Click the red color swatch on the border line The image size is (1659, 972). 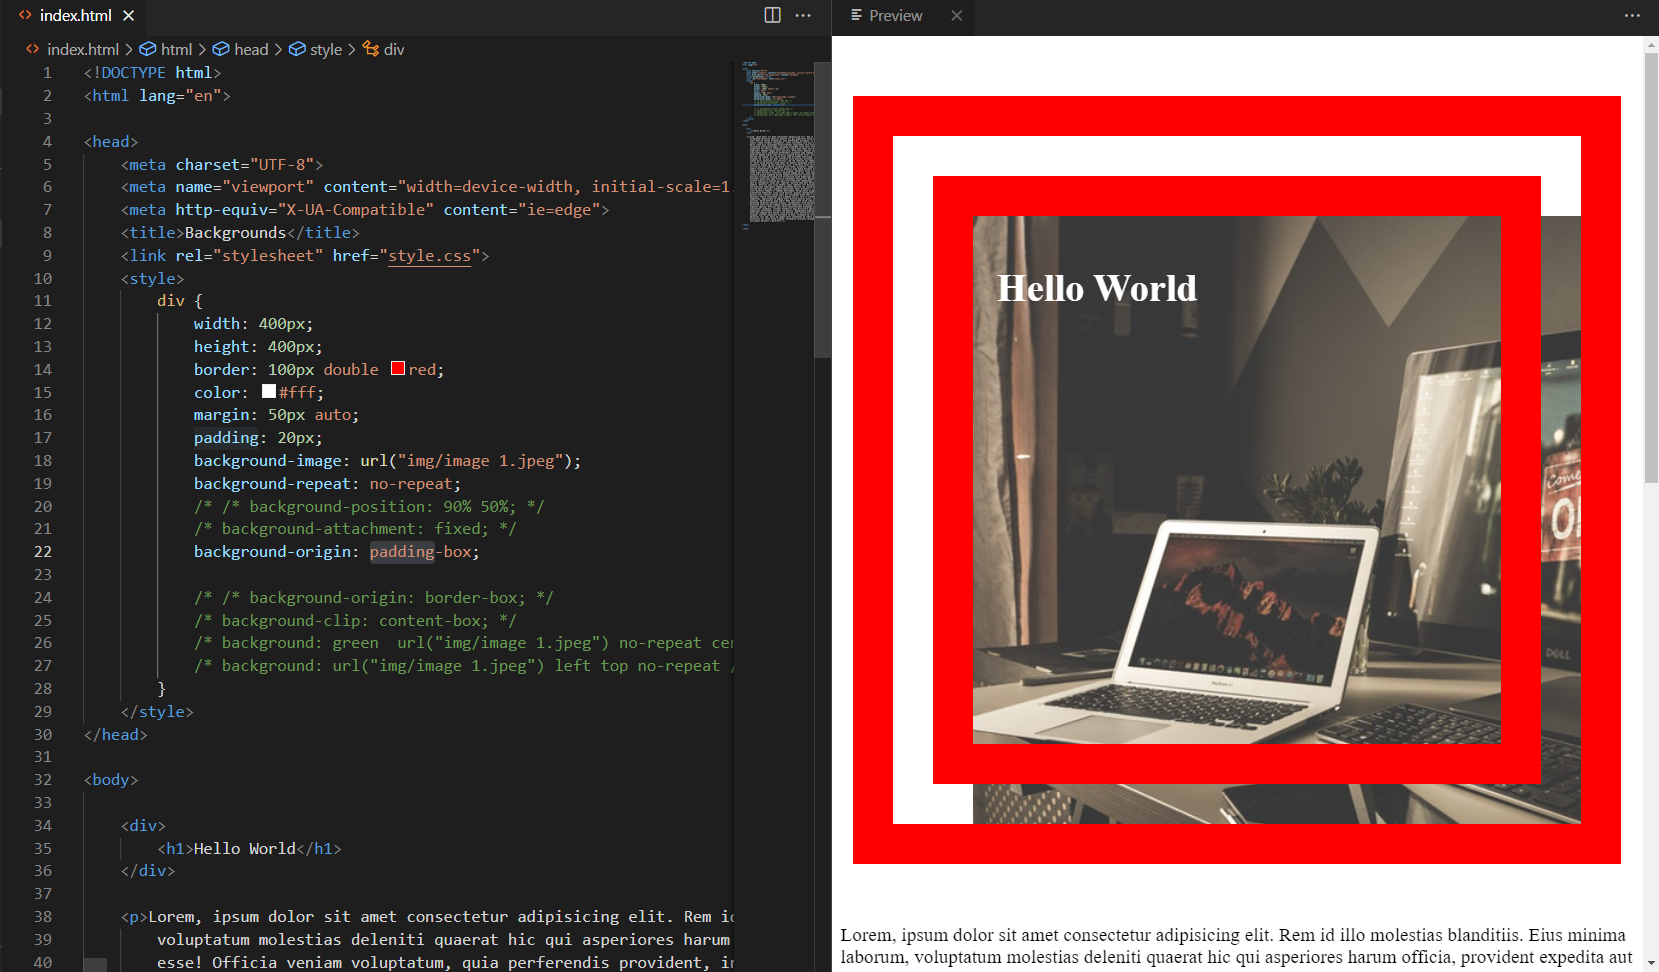coord(398,368)
